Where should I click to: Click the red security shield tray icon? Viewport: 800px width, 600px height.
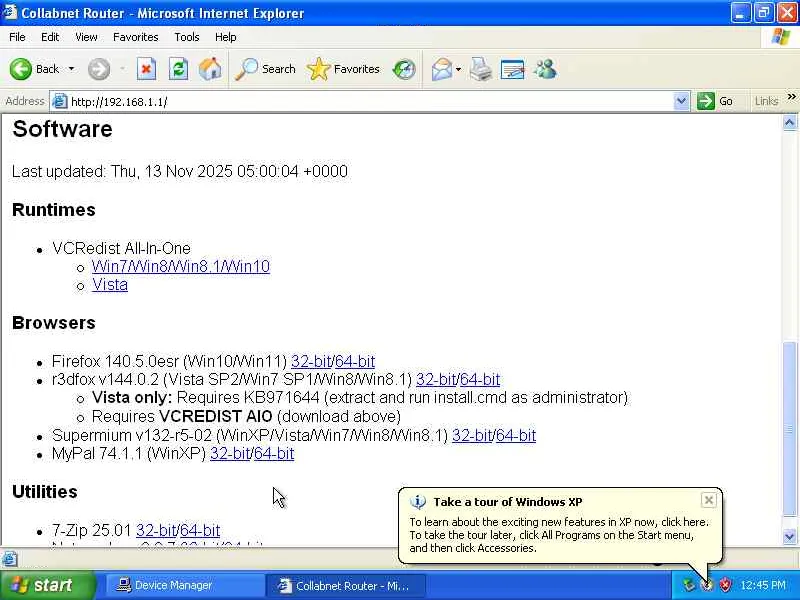click(x=725, y=585)
